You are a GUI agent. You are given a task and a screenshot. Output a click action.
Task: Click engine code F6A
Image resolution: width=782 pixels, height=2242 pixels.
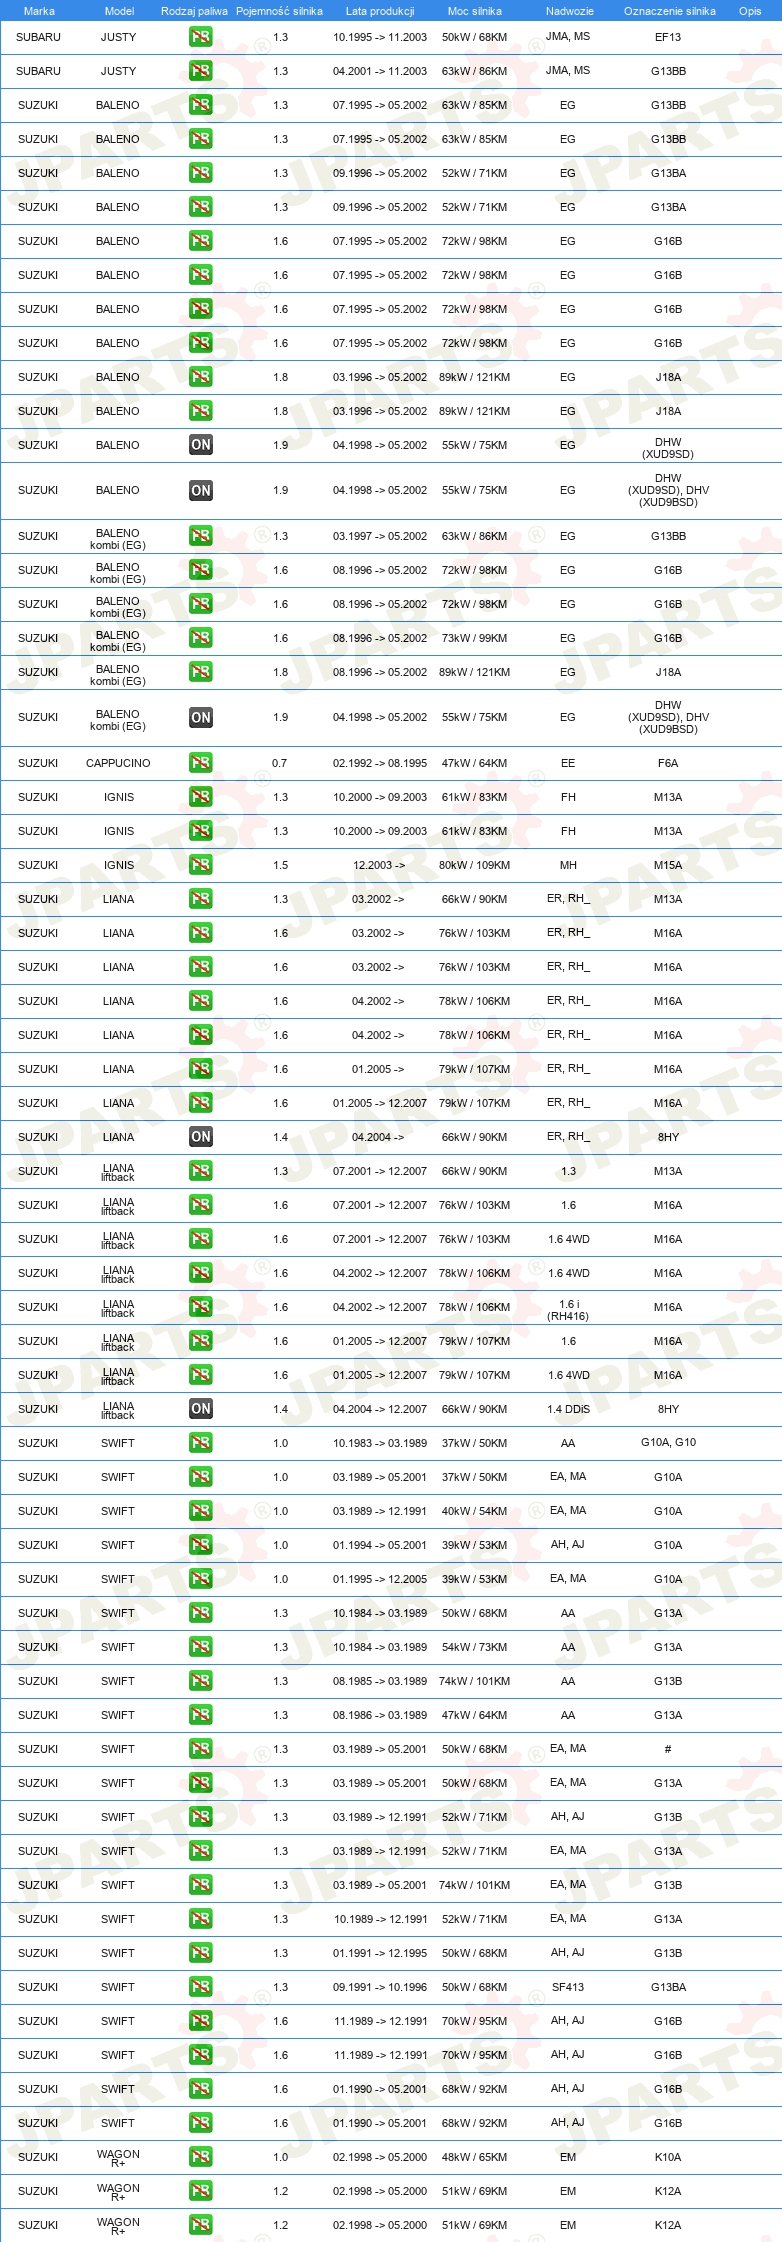pyautogui.click(x=668, y=763)
